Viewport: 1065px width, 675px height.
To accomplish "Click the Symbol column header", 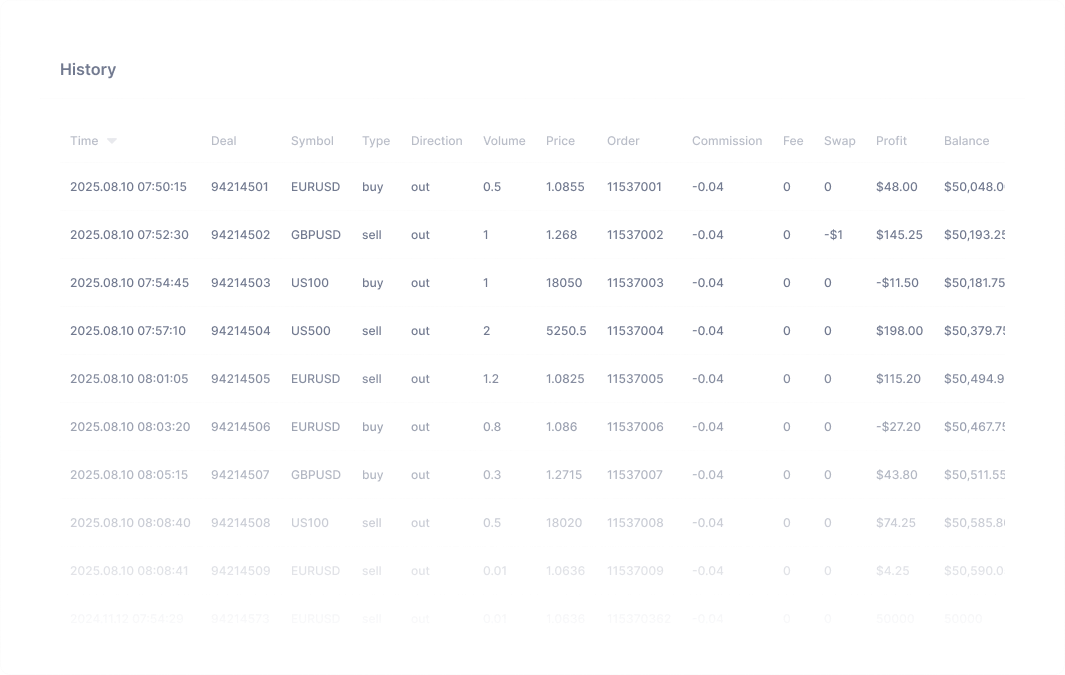I will point(312,141).
